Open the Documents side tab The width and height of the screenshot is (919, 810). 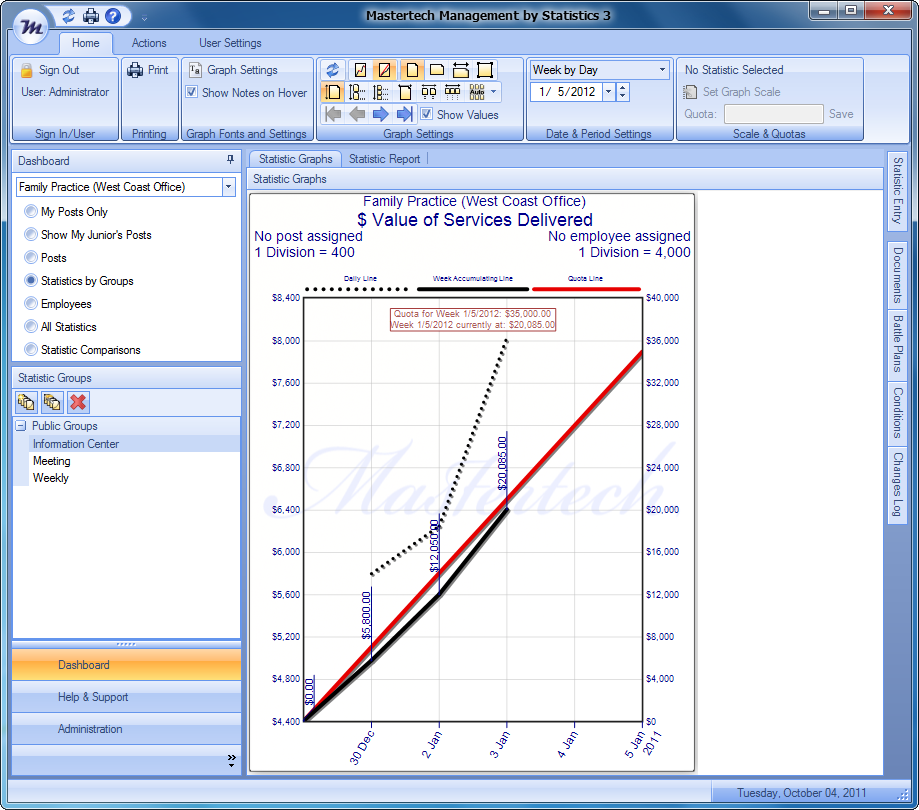(x=897, y=275)
